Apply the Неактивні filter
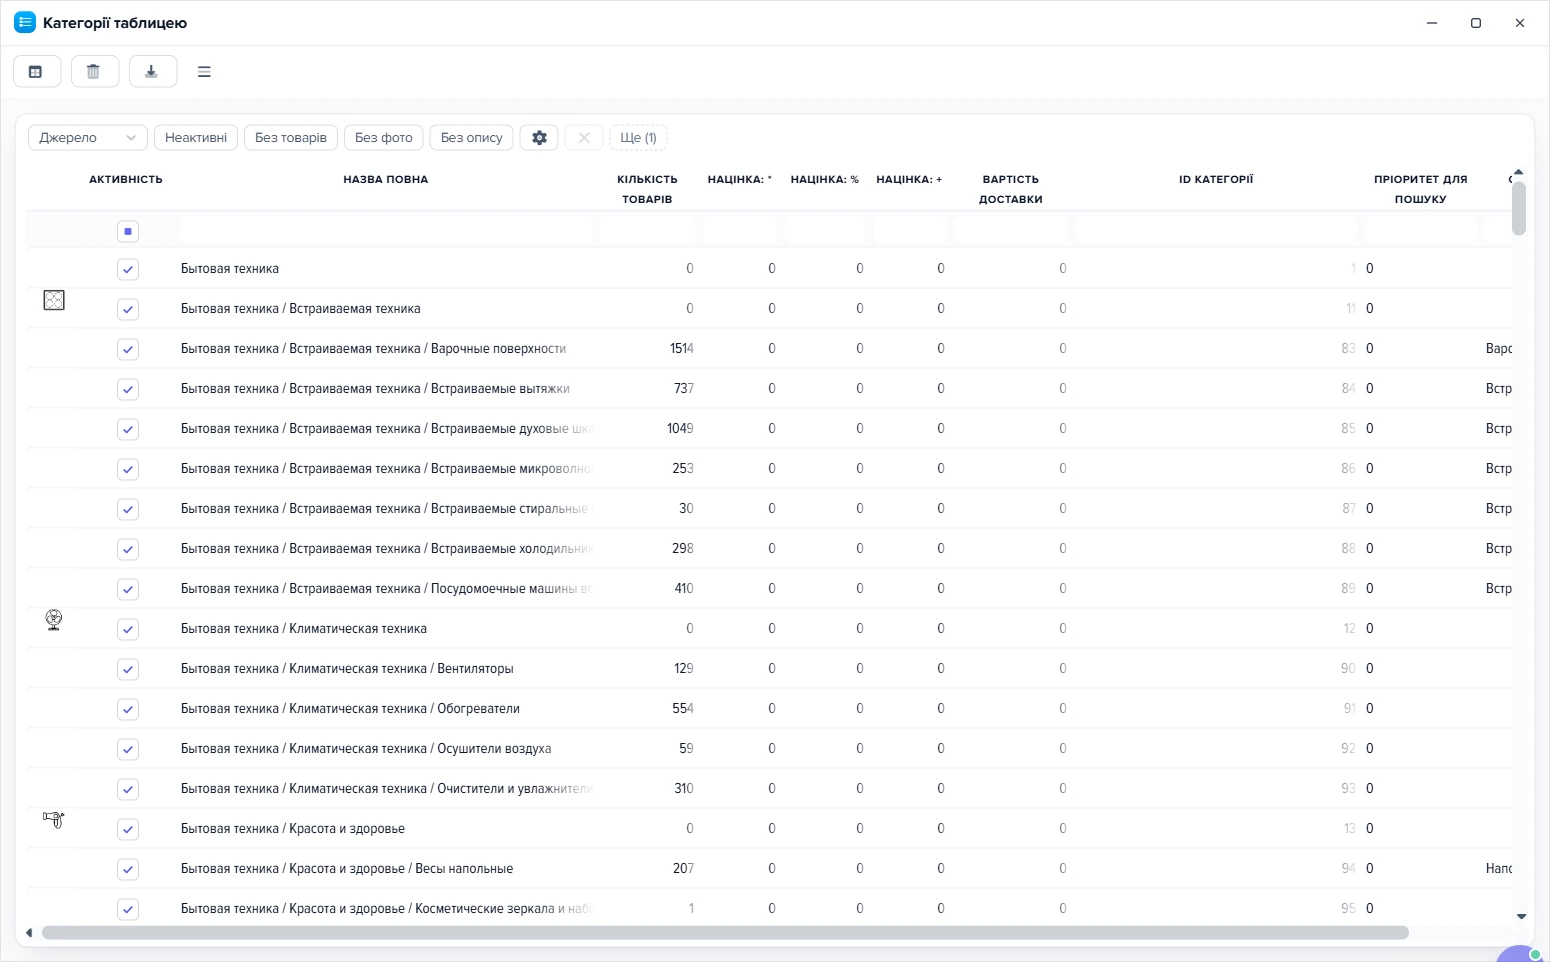 point(196,138)
